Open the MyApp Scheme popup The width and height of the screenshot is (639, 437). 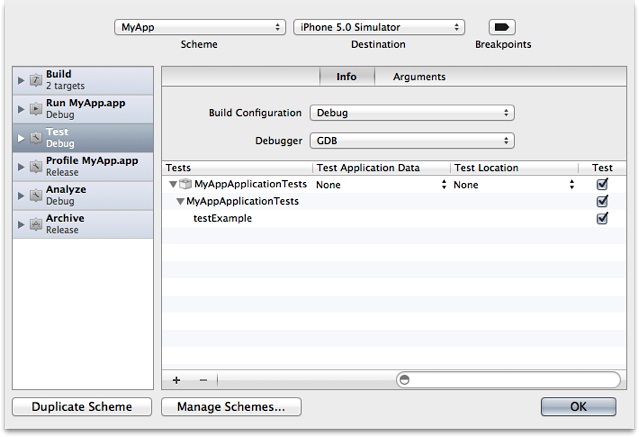(200, 27)
